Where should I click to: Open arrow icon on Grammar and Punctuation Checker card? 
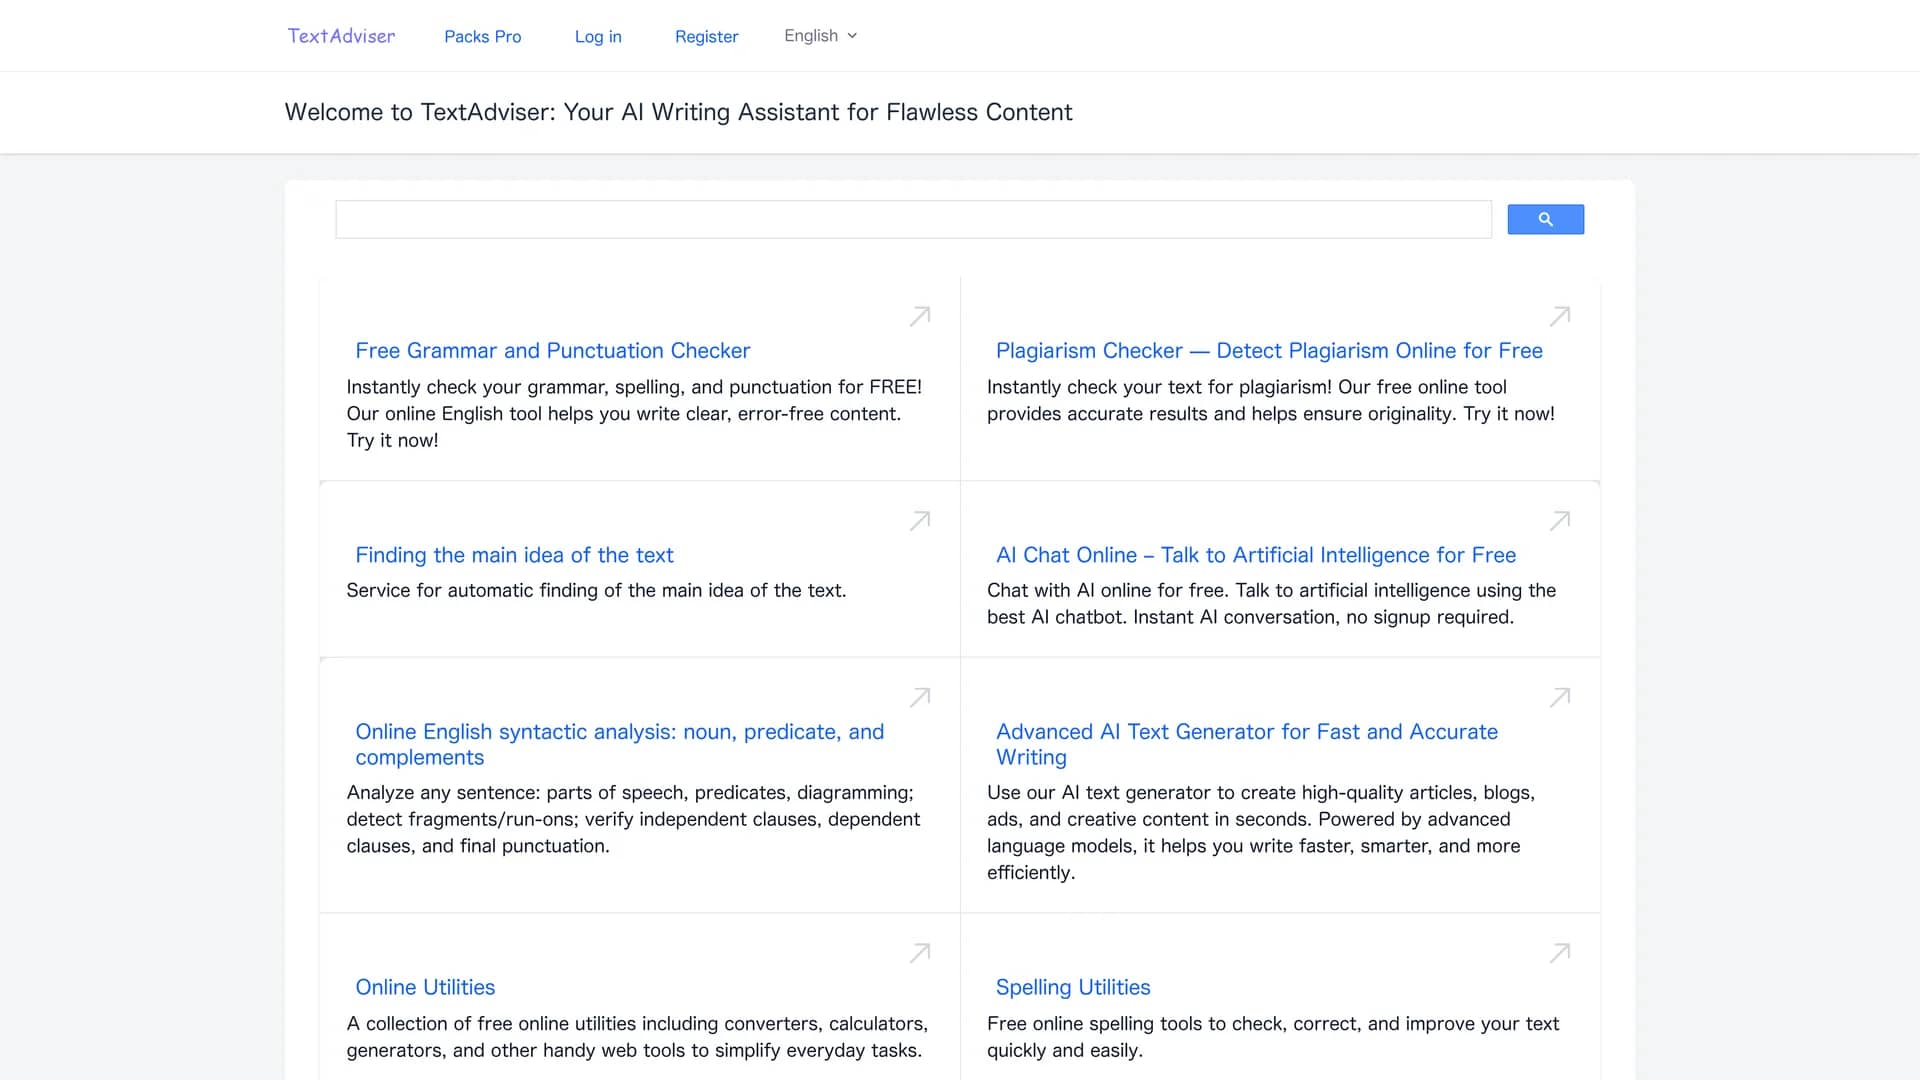click(920, 316)
